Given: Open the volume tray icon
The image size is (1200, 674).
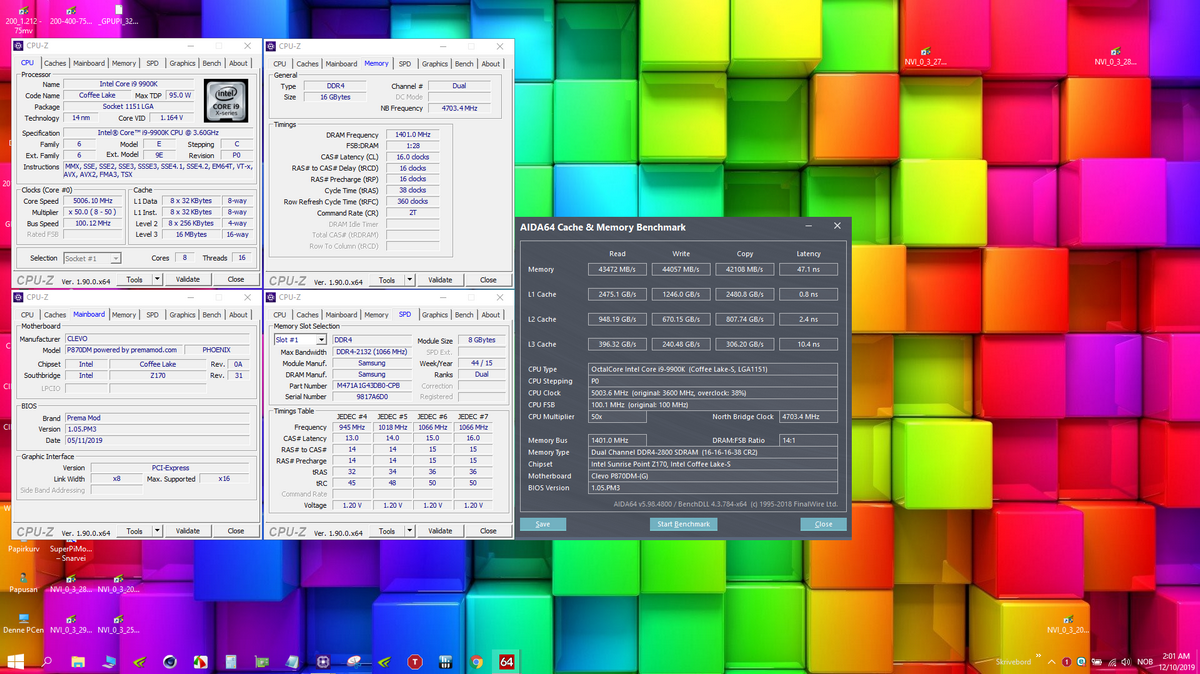Looking at the screenshot, I should pos(1125,662).
